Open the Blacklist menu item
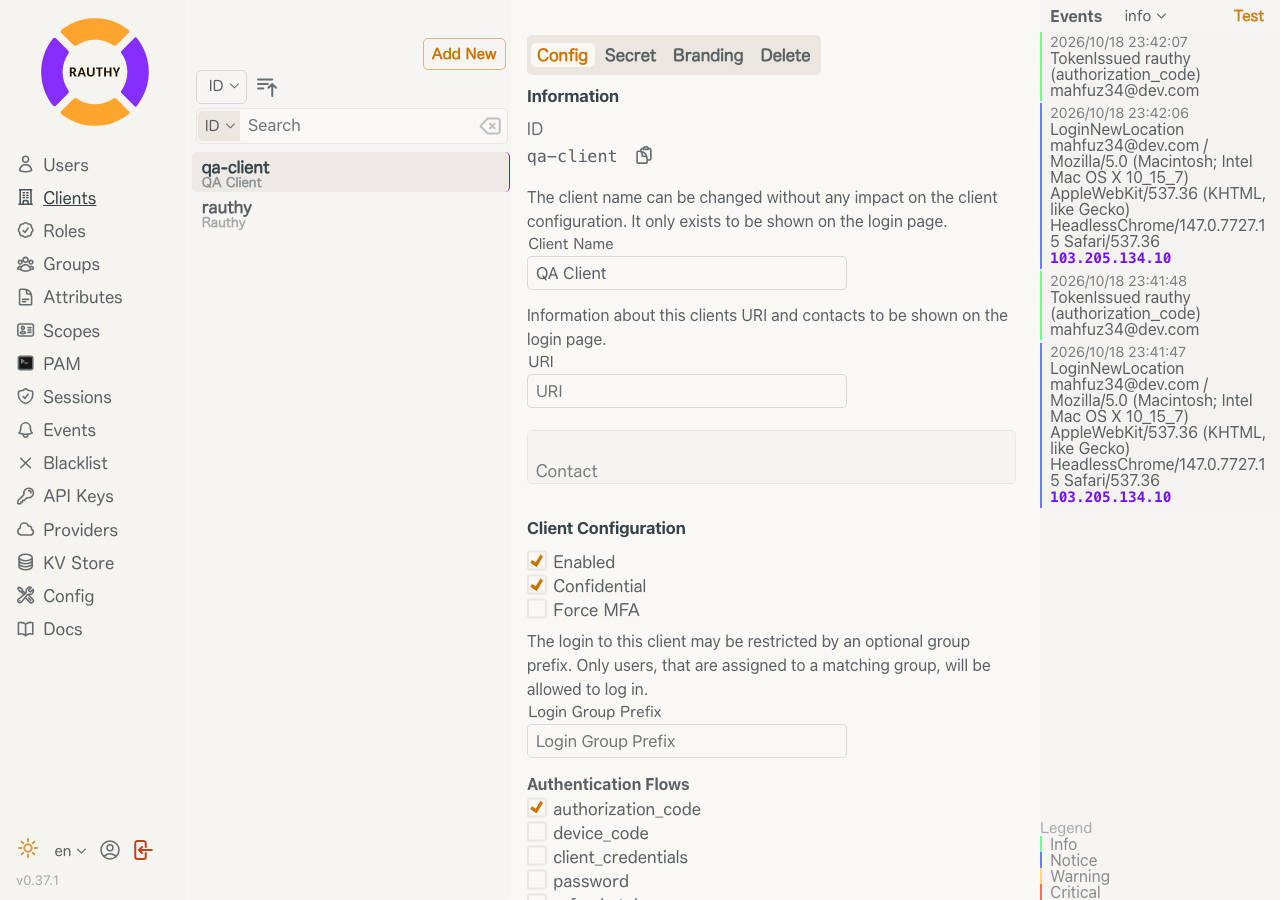Image resolution: width=1280 pixels, height=900 pixels. click(75, 463)
